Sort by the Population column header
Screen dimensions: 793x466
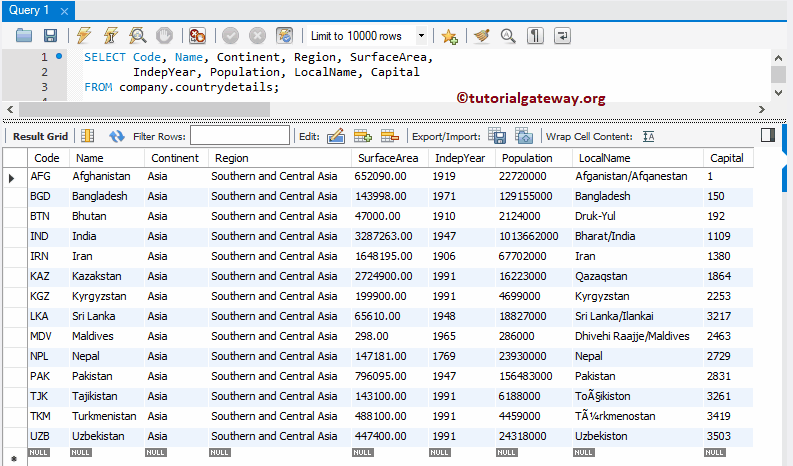pos(527,158)
